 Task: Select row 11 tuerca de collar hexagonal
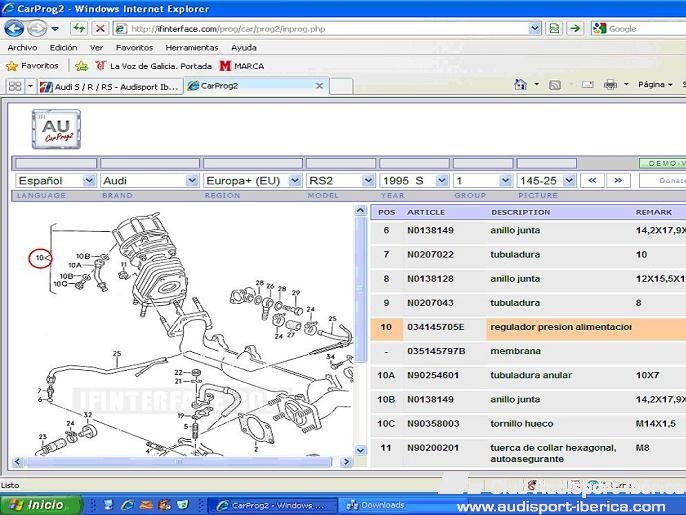[528, 453]
